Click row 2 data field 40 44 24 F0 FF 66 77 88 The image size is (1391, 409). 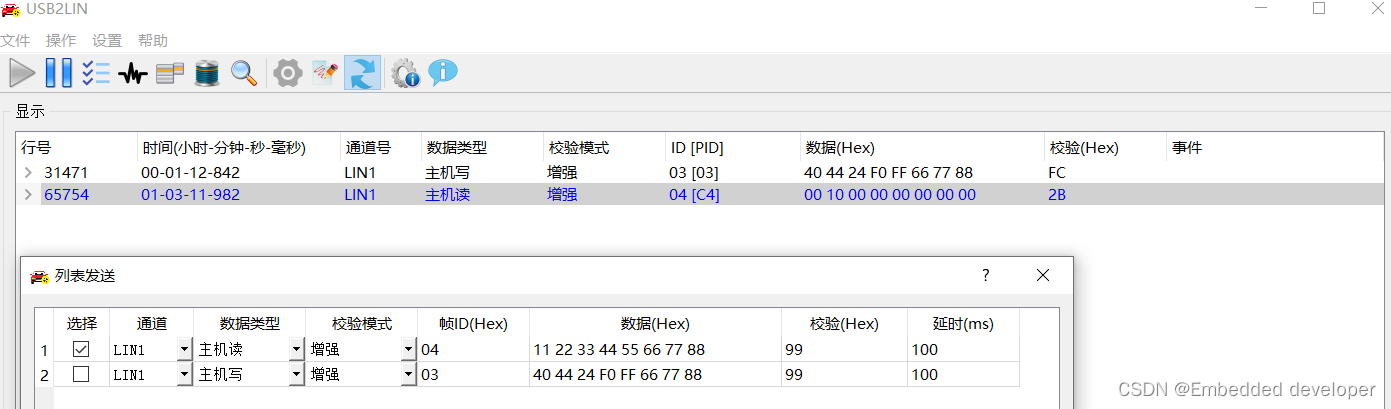tap(655, 375)
